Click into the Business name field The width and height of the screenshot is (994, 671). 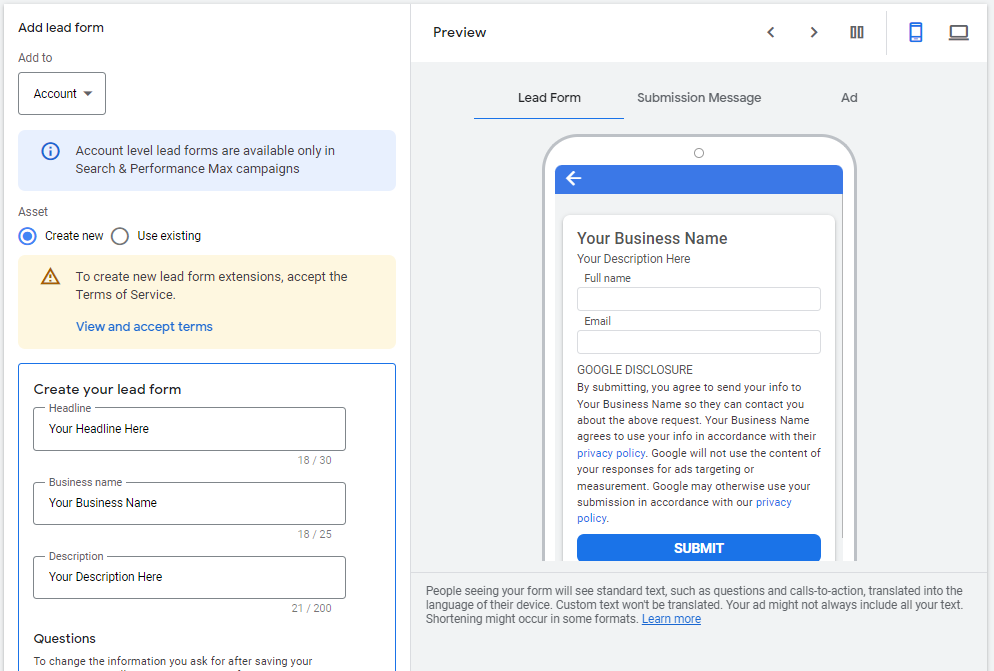pyautogui.click(x=189, y=503)
